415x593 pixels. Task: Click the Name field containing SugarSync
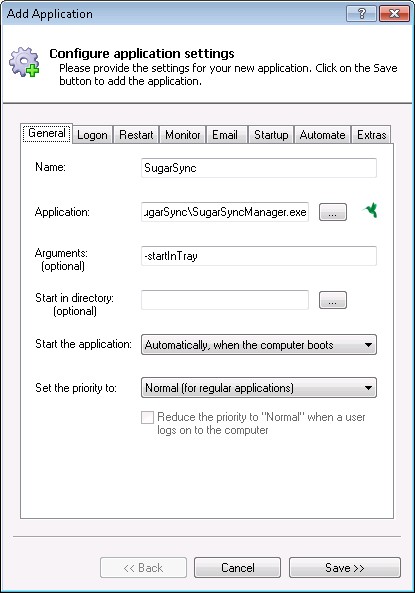click(259, 168)
